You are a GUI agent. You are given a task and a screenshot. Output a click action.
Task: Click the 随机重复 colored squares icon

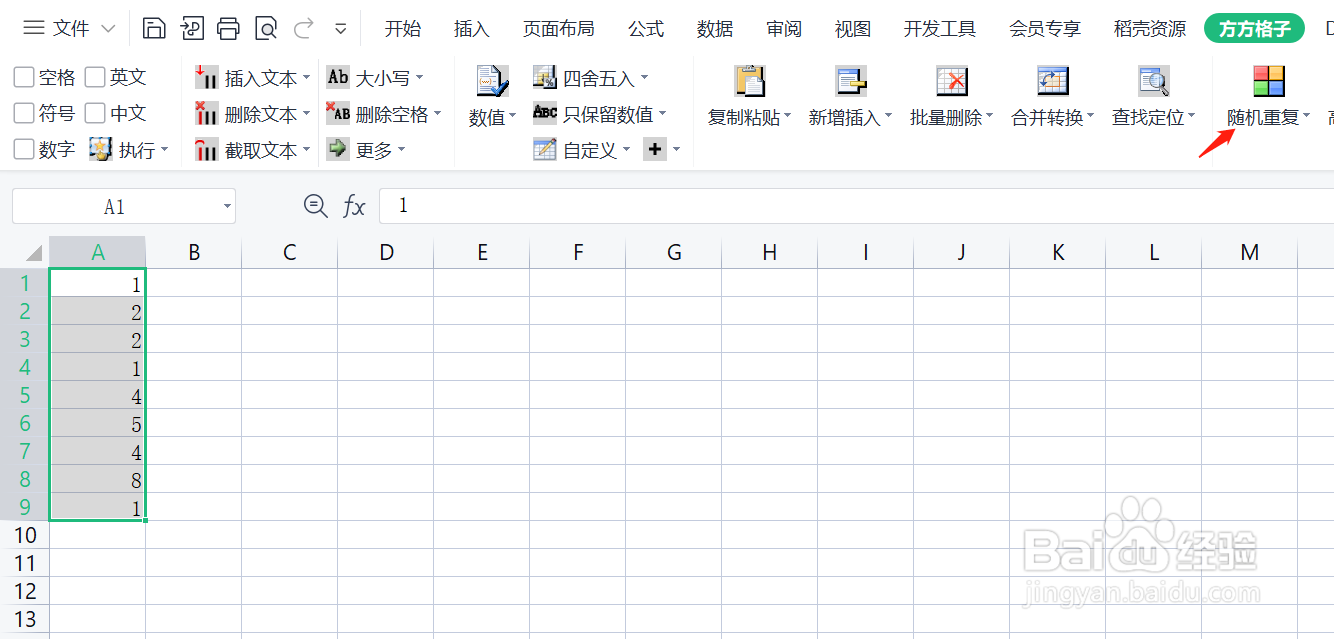point(1269,81)
